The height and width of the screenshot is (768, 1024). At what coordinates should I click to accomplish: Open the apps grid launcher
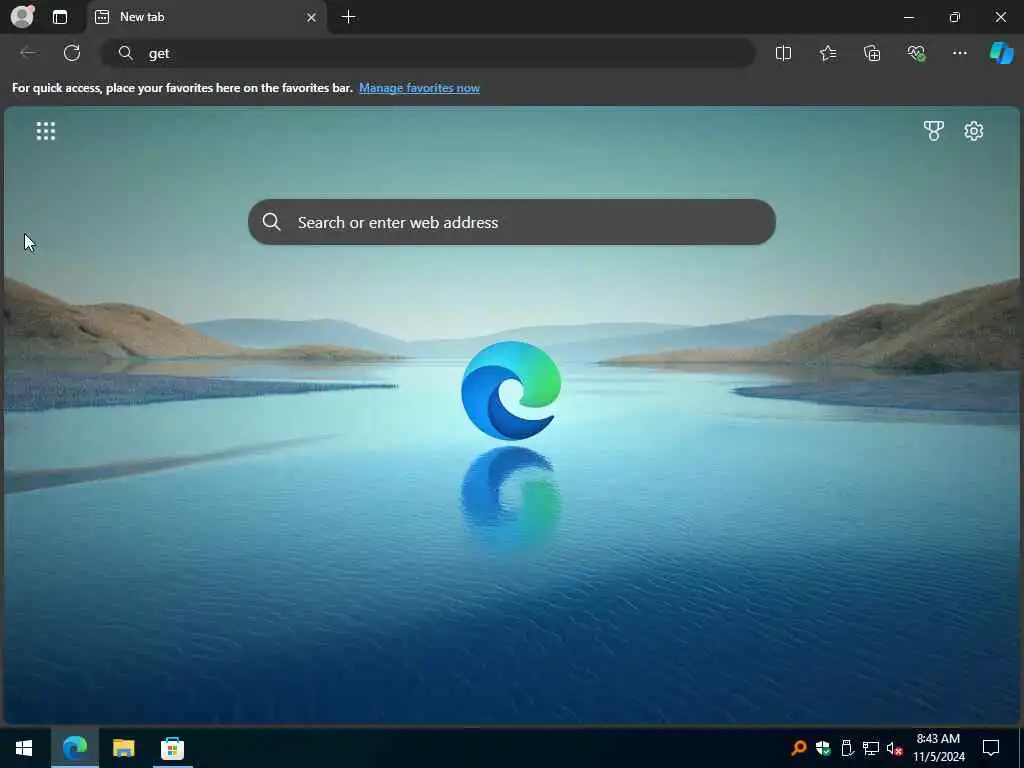click(46, 131)
